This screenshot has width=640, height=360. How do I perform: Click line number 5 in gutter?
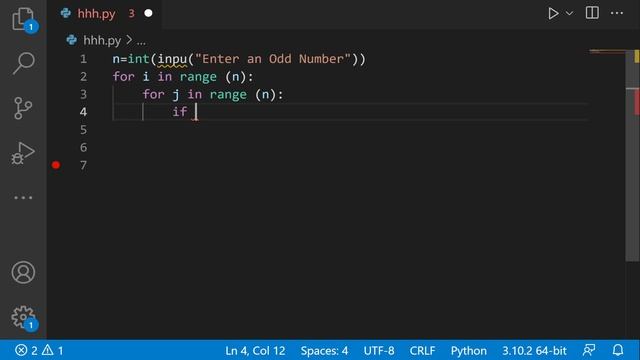(x=83, y=130)
